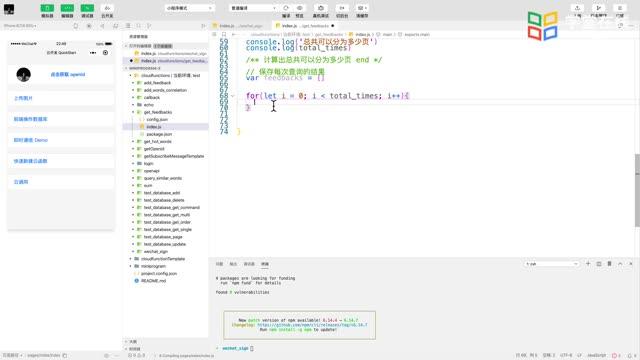Open package.json under get_feedbacks

click(x=159, y=134)
